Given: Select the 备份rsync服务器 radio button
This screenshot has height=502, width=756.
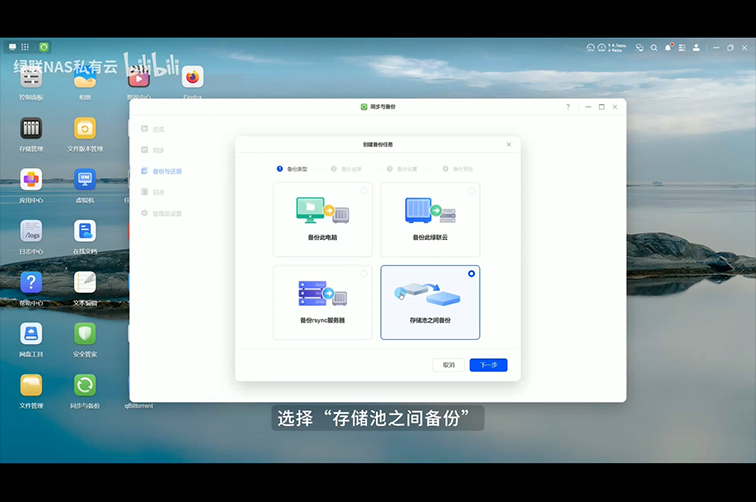Looking at the screenshot, I should (364, 273).
